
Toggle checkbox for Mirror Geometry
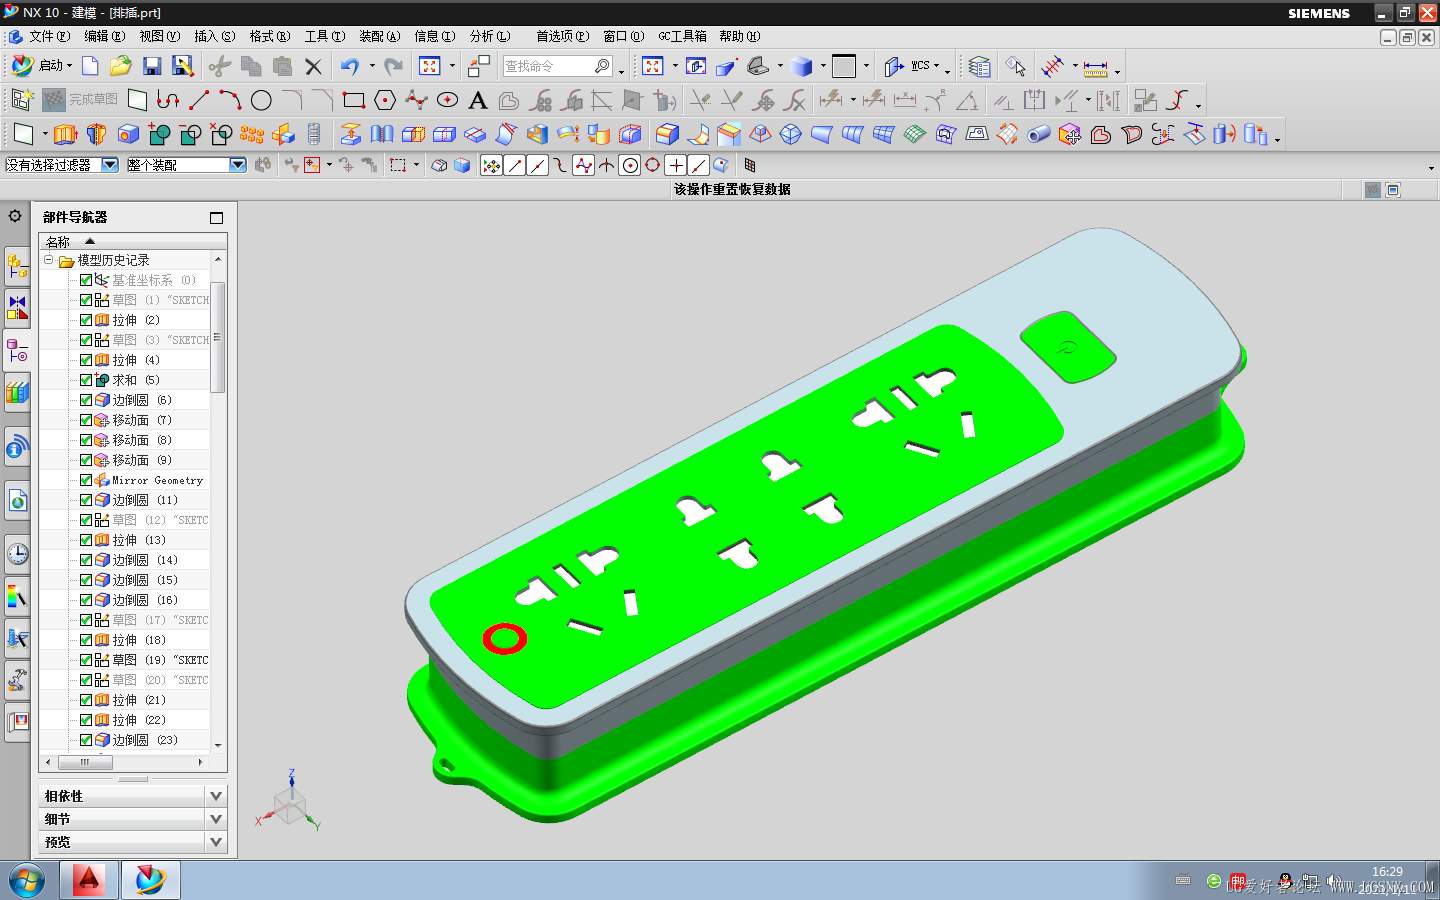(86, 480)
